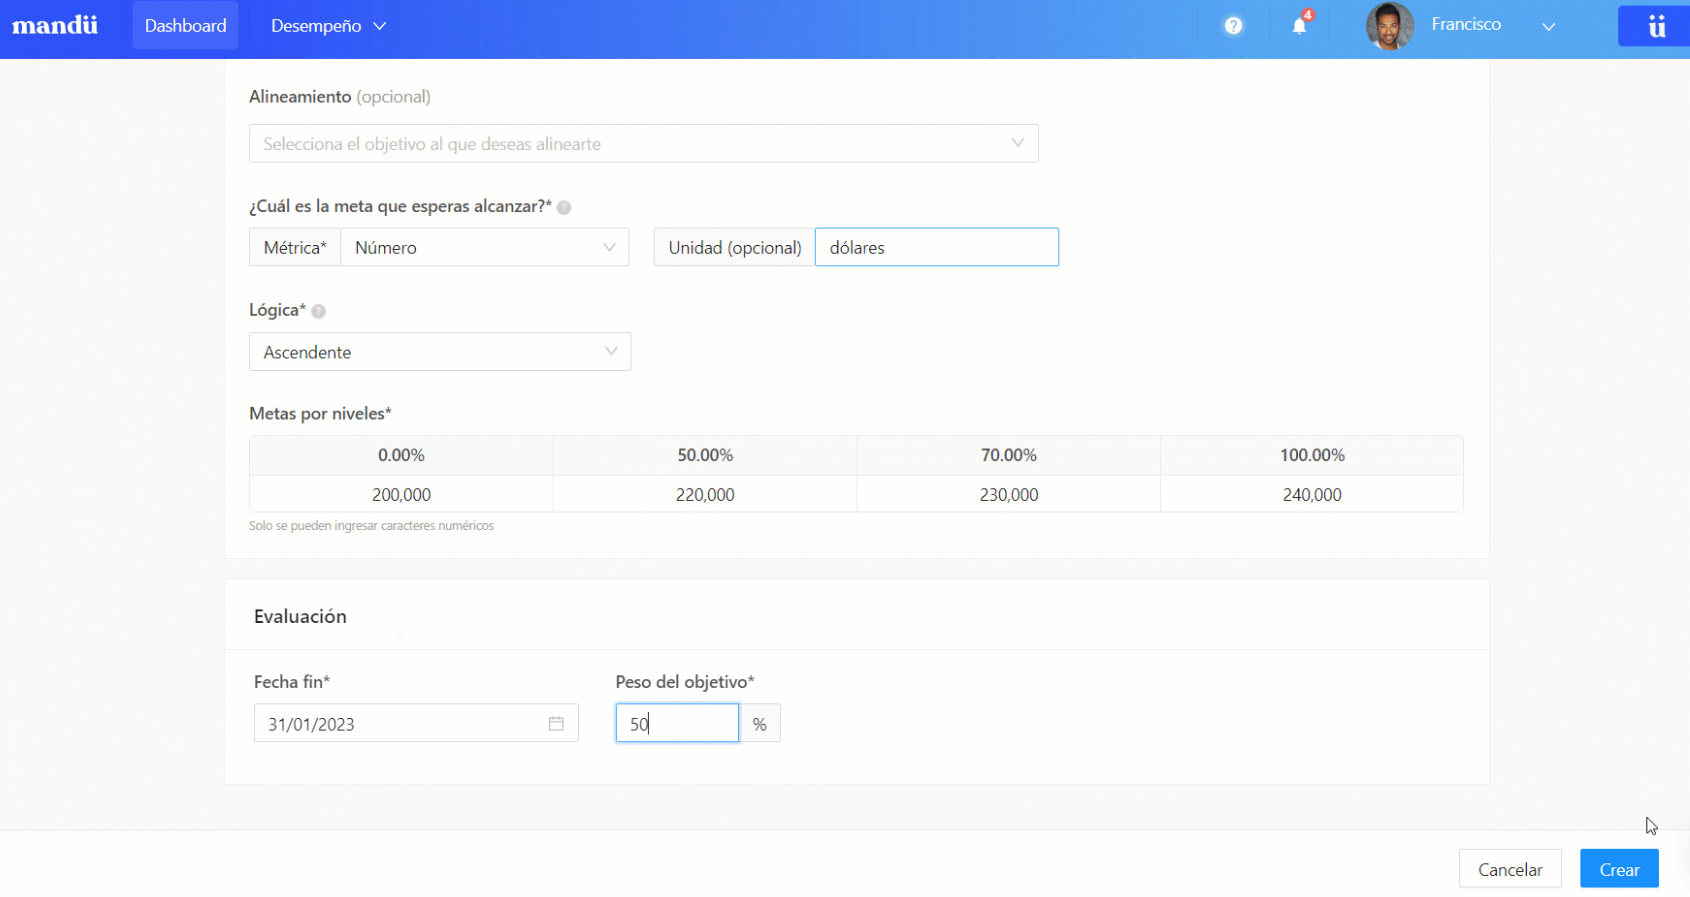1690x897 pixels.
Task: Click the % suffix beside weight input
Action: (760, 723)
